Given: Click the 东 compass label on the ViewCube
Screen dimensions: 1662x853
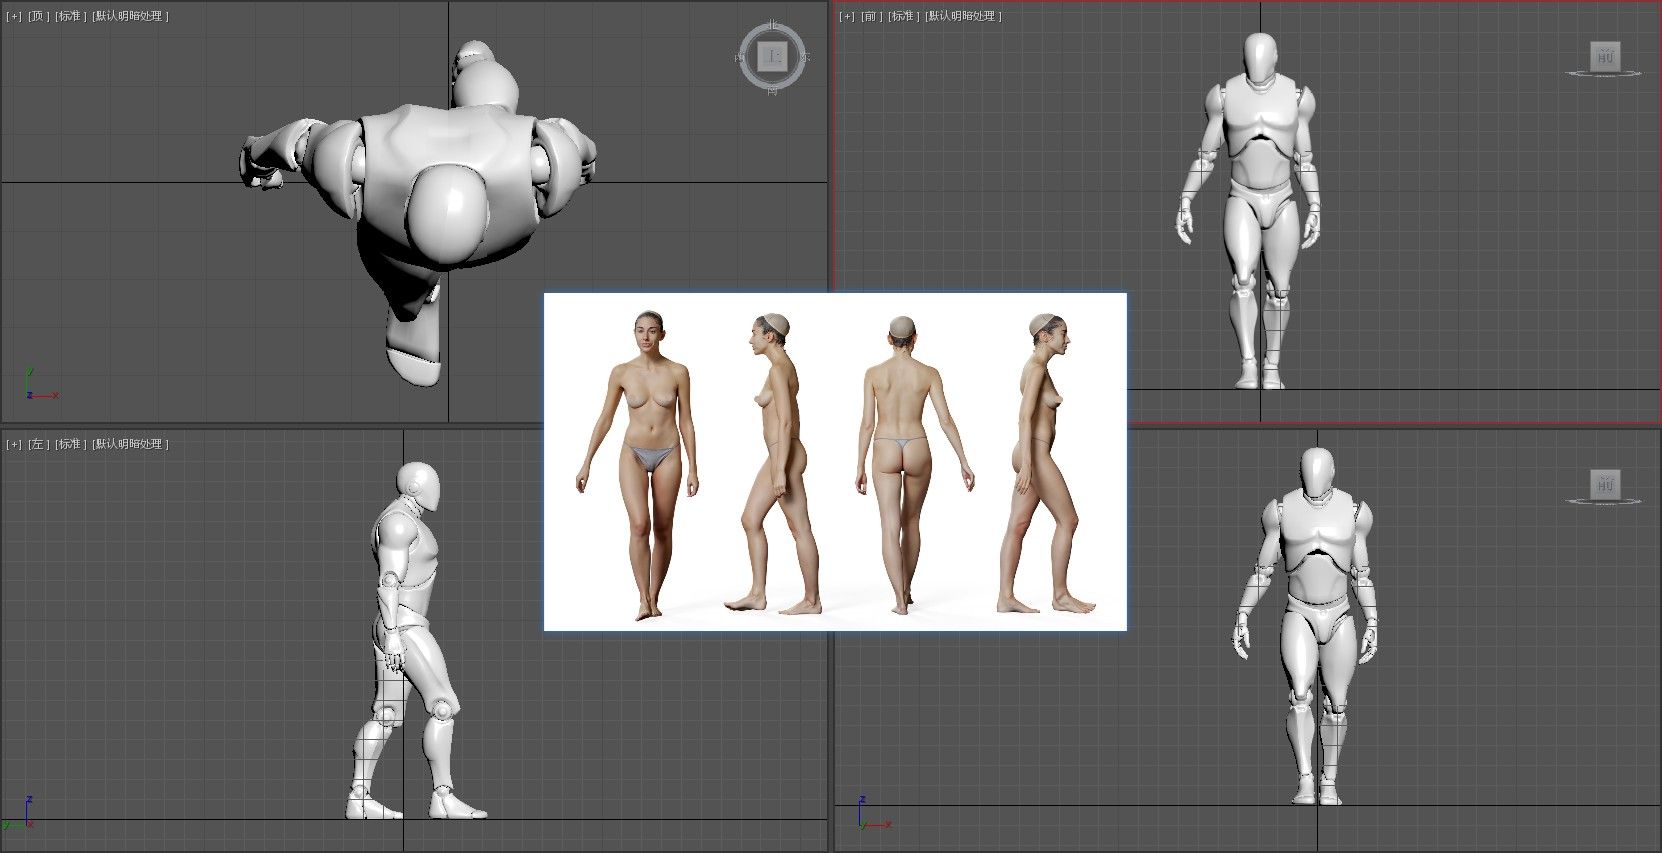Looking at the screenshot, I should coord(806,57).
